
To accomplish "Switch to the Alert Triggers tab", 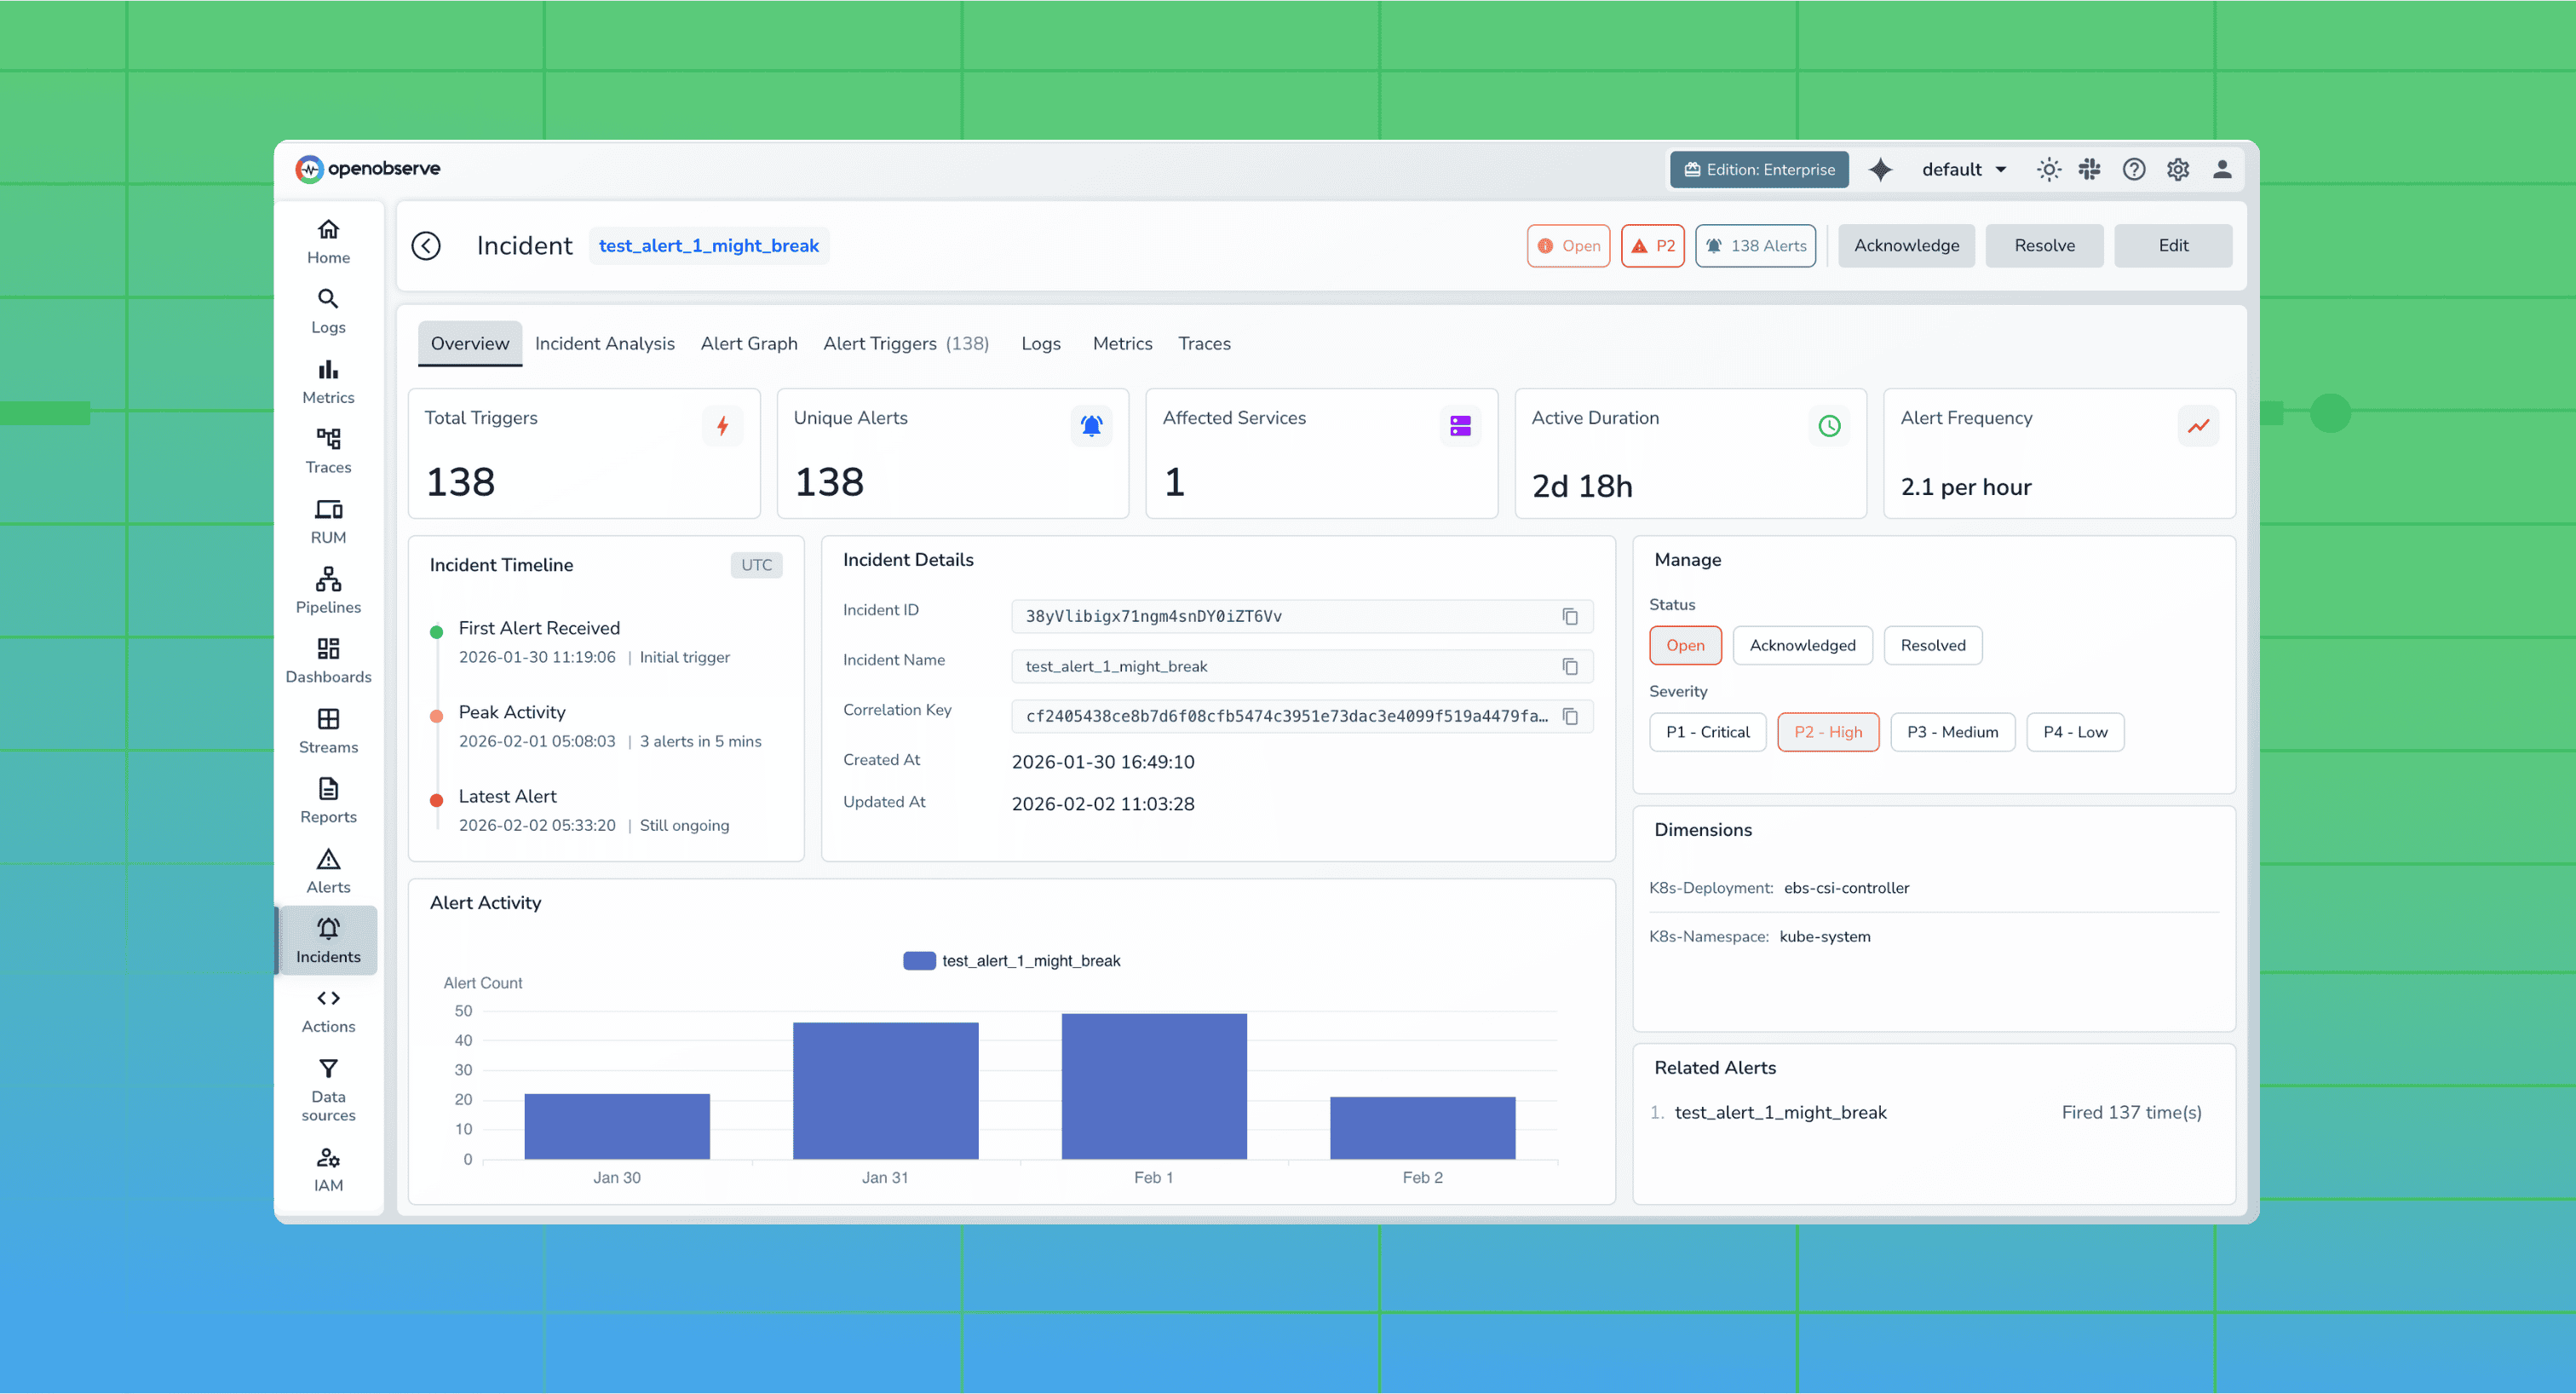I will pos(905,343).
